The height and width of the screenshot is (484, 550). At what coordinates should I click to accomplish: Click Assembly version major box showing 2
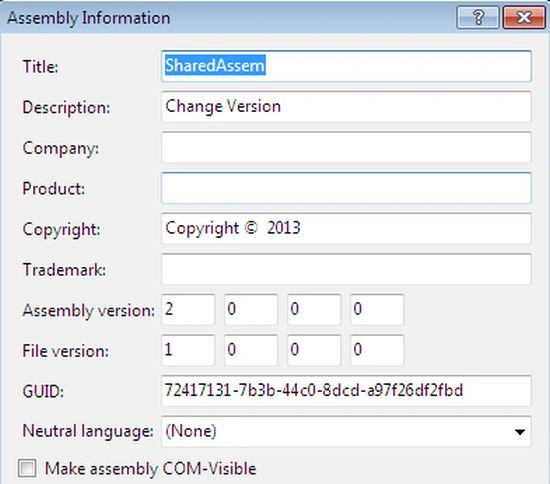pyautogui.click(x=188, y=310)
